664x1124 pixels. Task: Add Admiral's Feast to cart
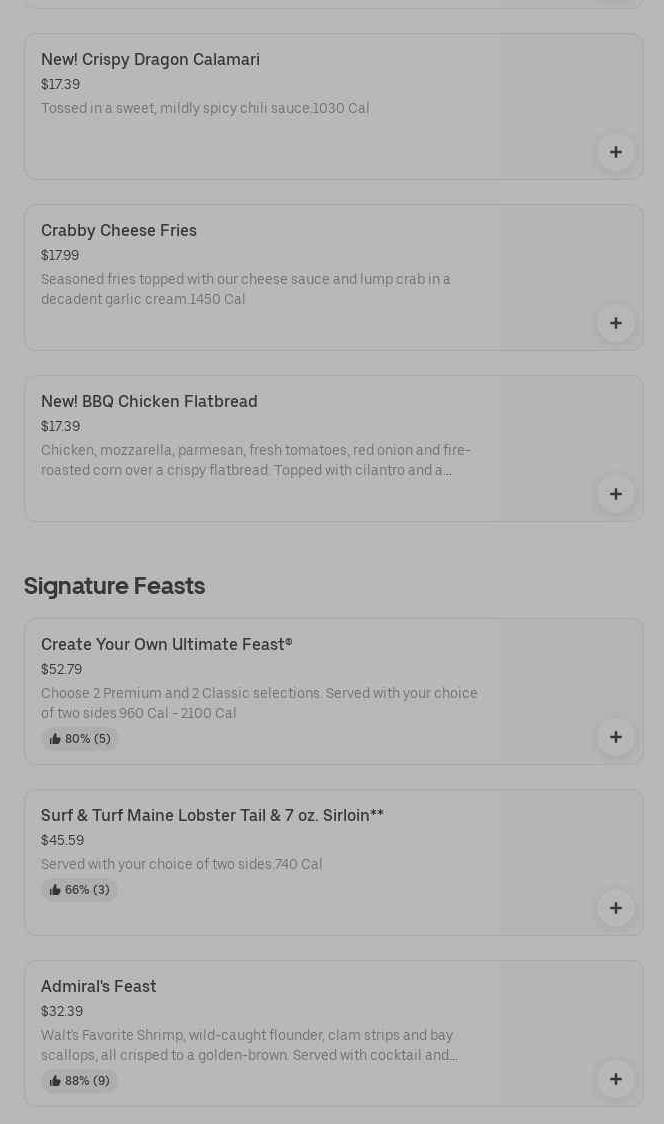(615, 1079)
